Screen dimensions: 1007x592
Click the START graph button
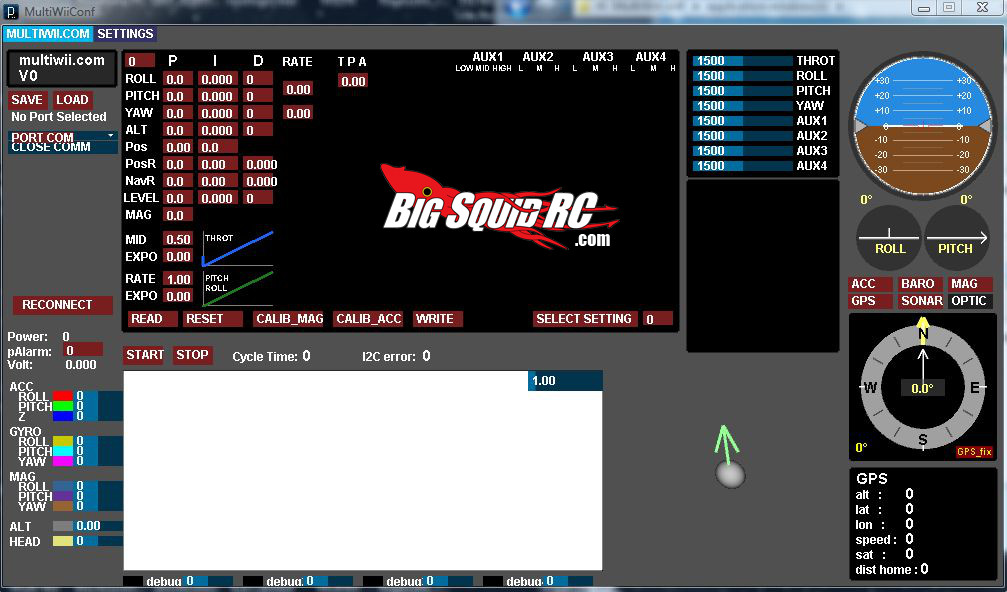click(144, 355)
